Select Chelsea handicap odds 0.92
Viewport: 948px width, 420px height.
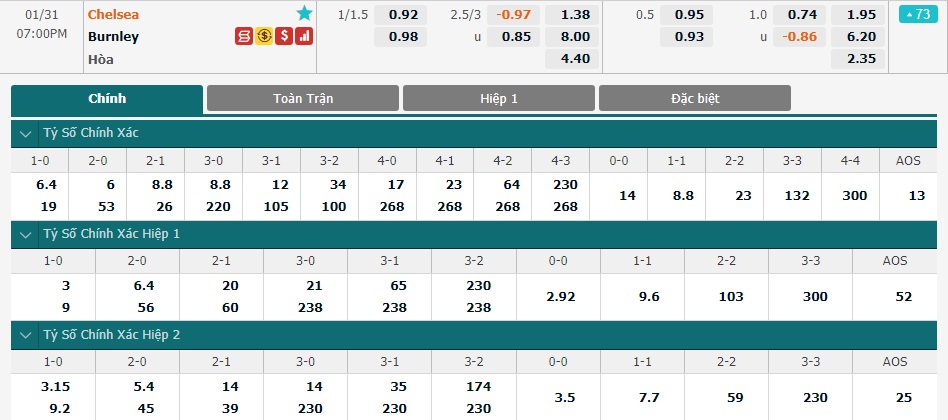400,15
